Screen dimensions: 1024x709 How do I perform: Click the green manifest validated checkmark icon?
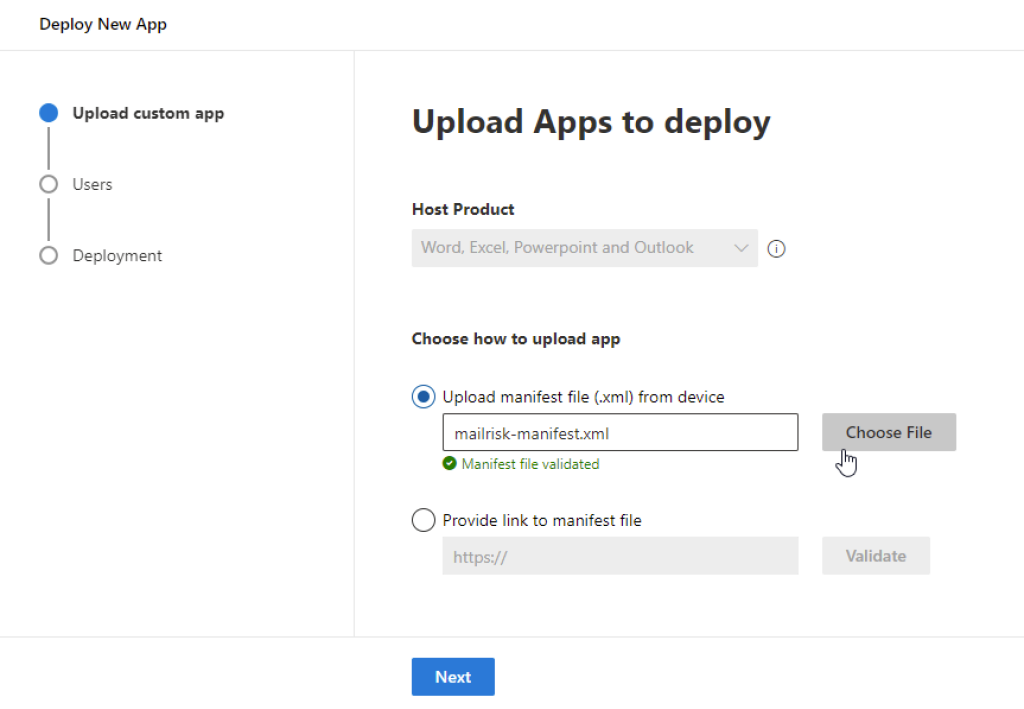tap(450, 464)
